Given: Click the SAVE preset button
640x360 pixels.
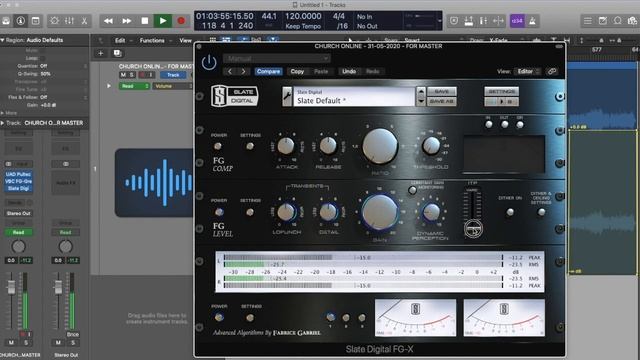Looking at the screenshot, I should tap(442, 91).
